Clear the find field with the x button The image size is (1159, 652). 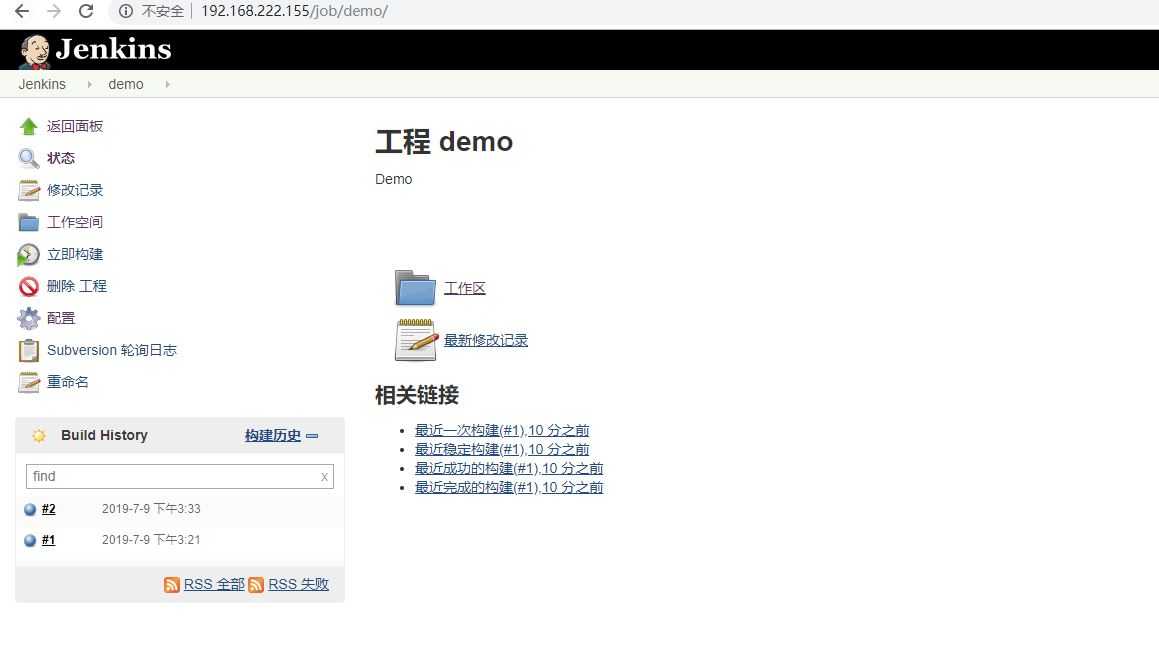coord(324,478)
